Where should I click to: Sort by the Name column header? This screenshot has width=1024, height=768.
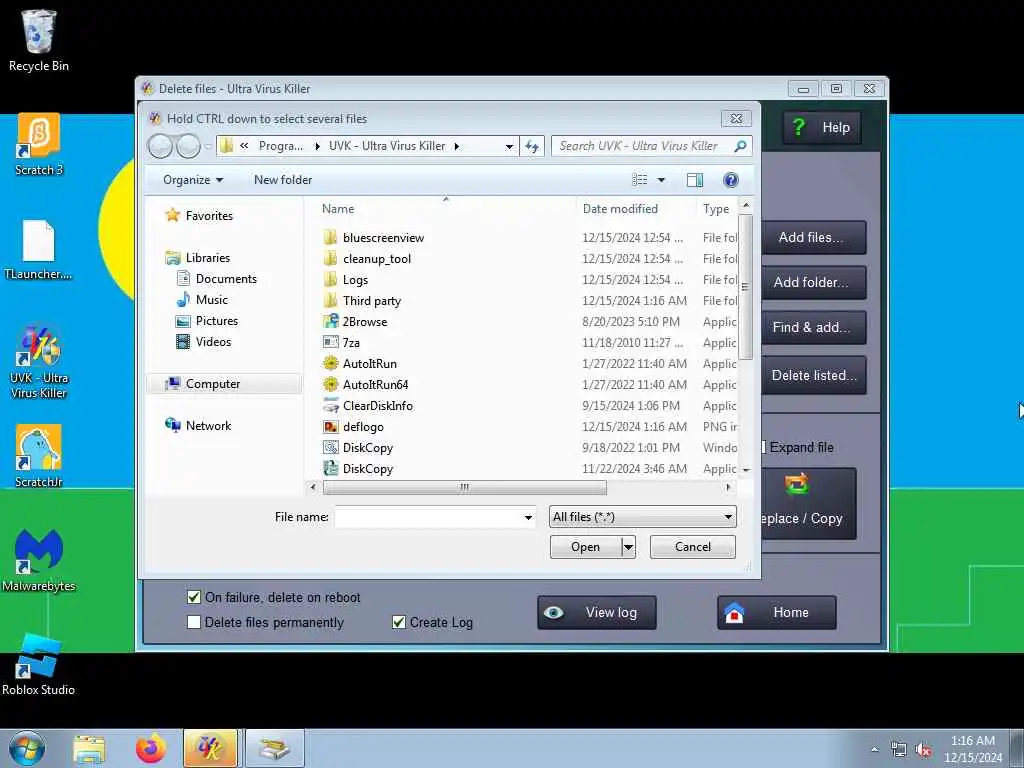[338, 209]
